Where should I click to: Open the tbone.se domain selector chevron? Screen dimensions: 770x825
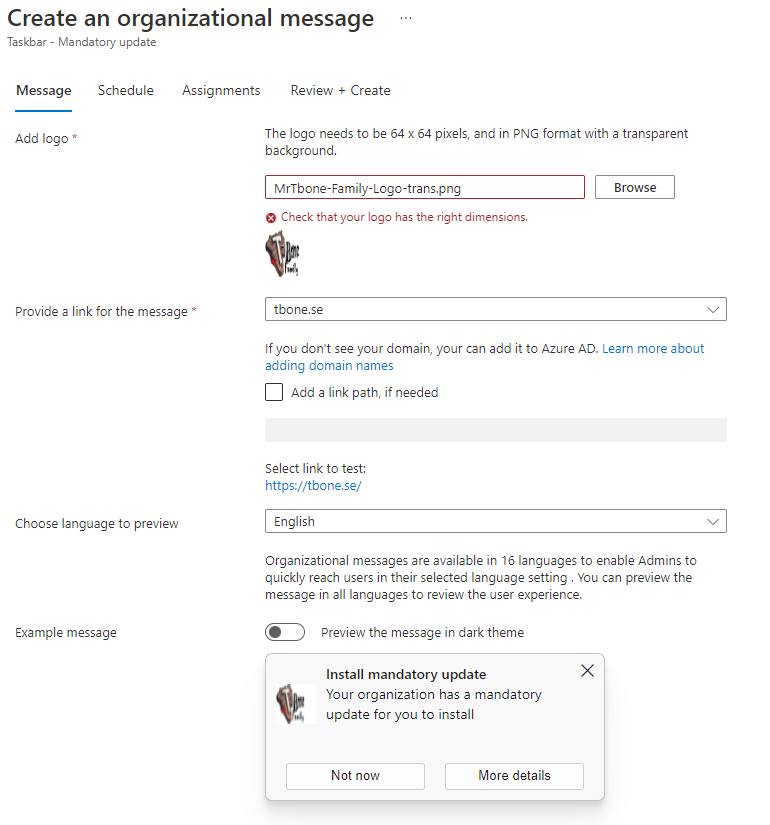(x=713, y=309)
